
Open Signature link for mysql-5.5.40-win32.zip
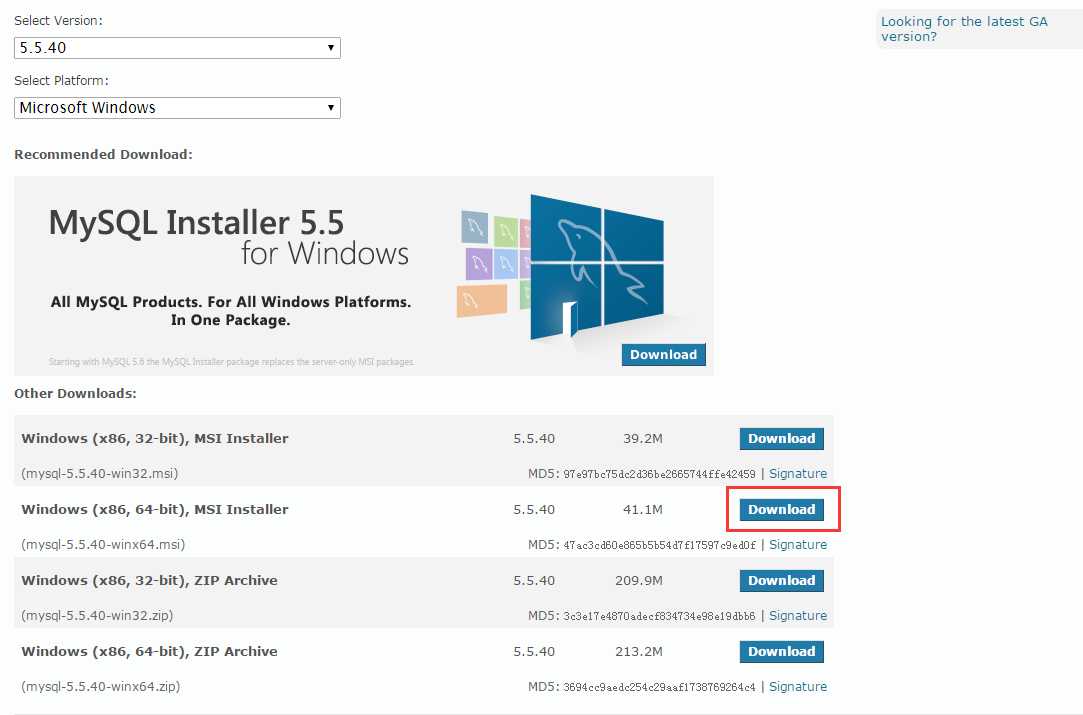pos(798,616)
